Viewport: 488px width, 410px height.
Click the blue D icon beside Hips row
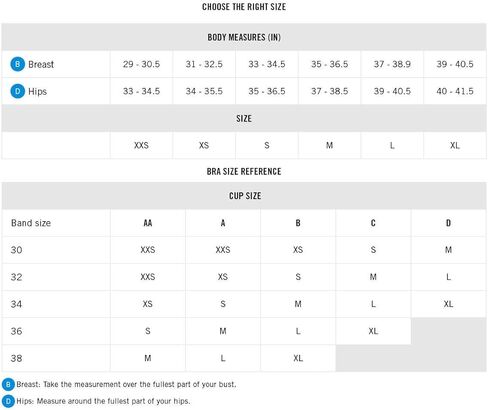coord(18,91)
